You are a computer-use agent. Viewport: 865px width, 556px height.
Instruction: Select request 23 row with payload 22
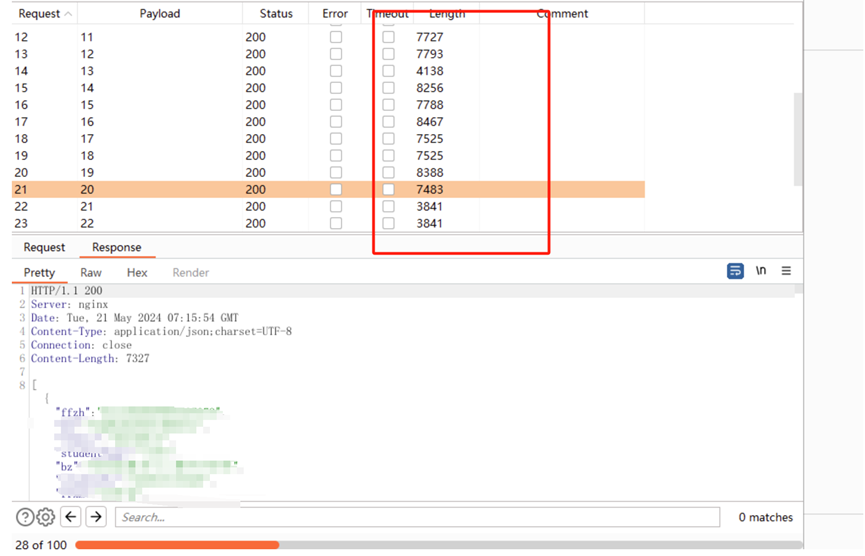pos(328,223)
